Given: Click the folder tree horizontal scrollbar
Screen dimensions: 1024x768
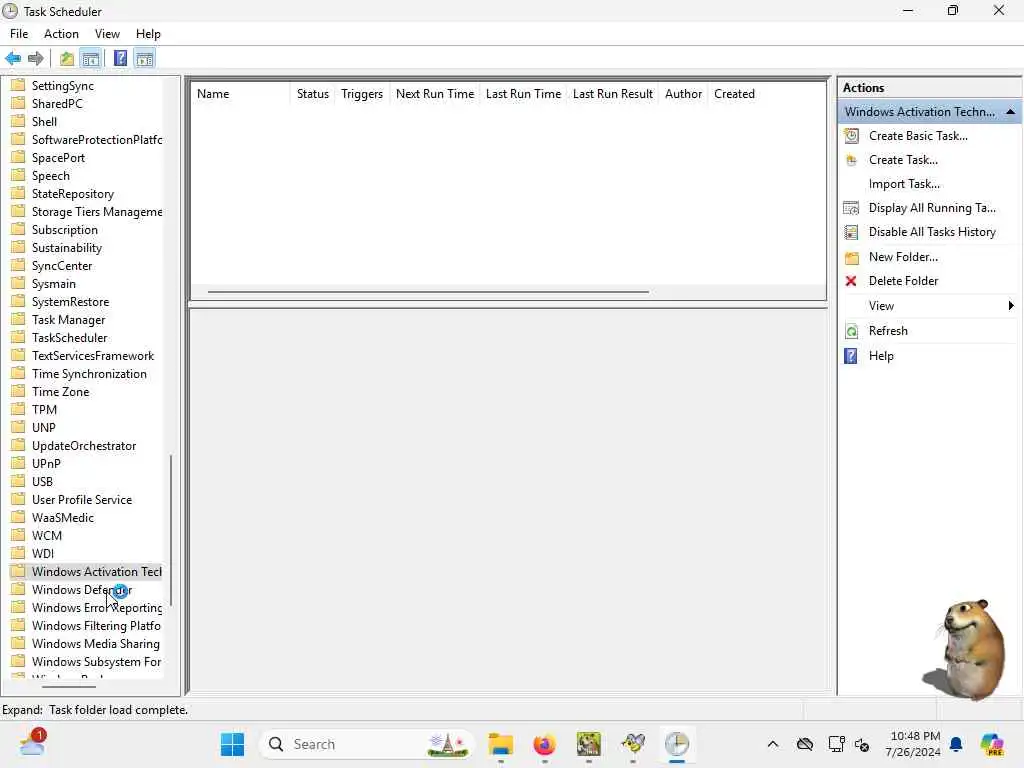Looking at the screenshot, I should [69, 686].
